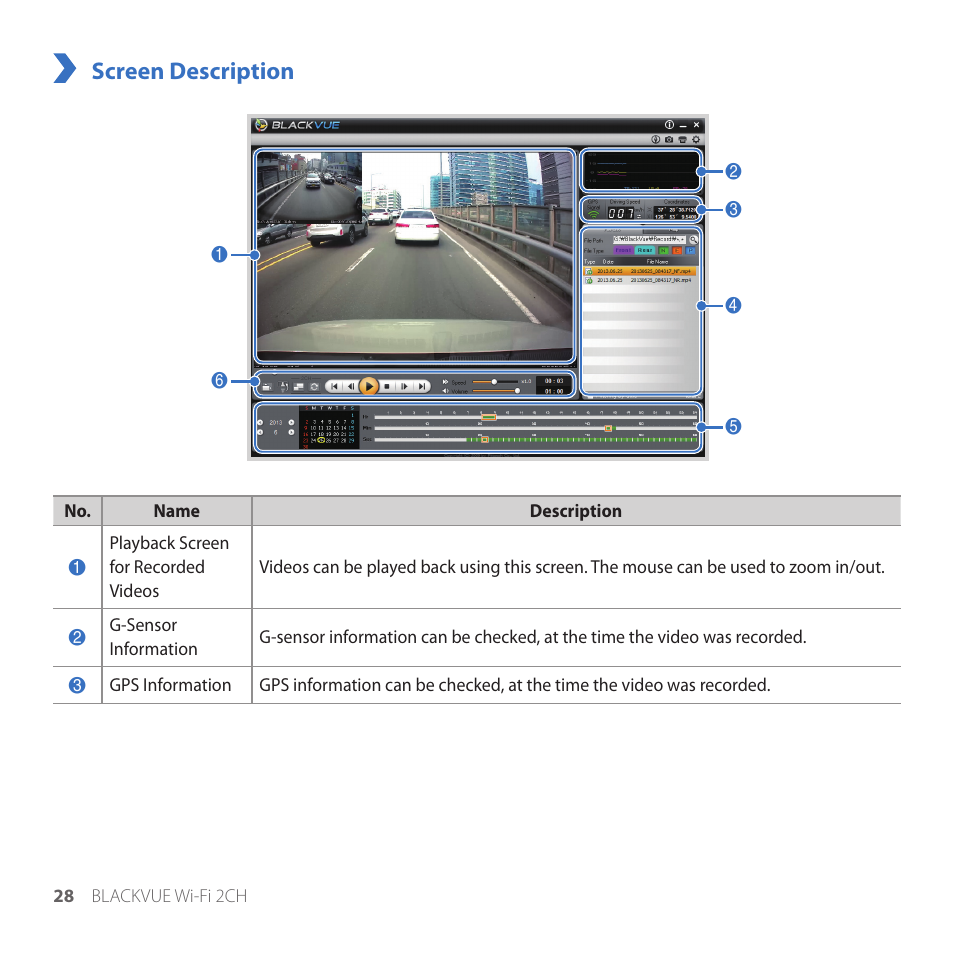
Task: Stop the video playback
Action: coord(387,386)
